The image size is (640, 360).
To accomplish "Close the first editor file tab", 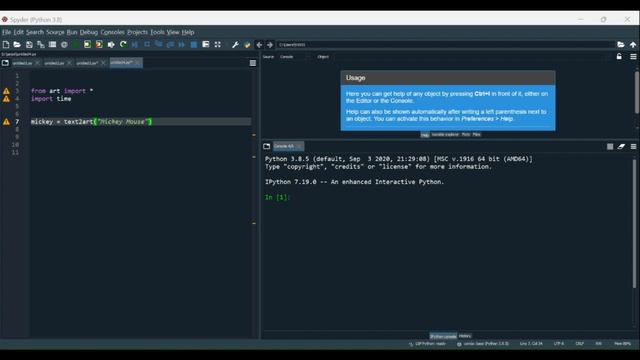I will pos(38,63).
